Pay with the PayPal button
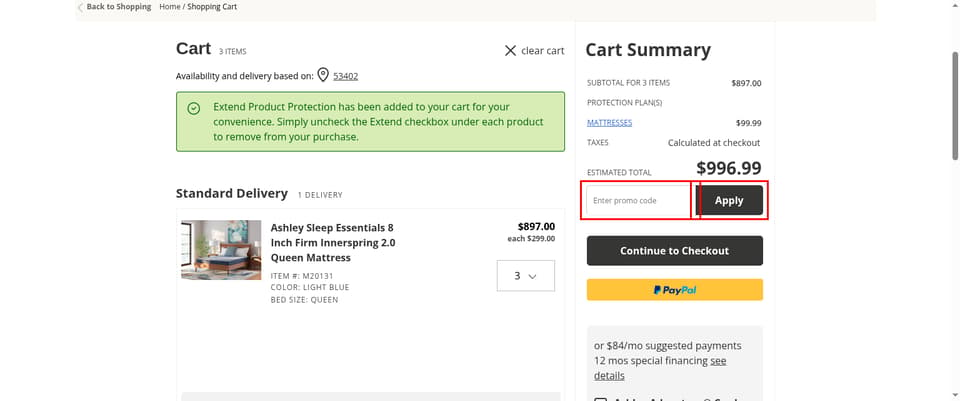This screenshot has width=960, height=401. click(x=675, y=290)
